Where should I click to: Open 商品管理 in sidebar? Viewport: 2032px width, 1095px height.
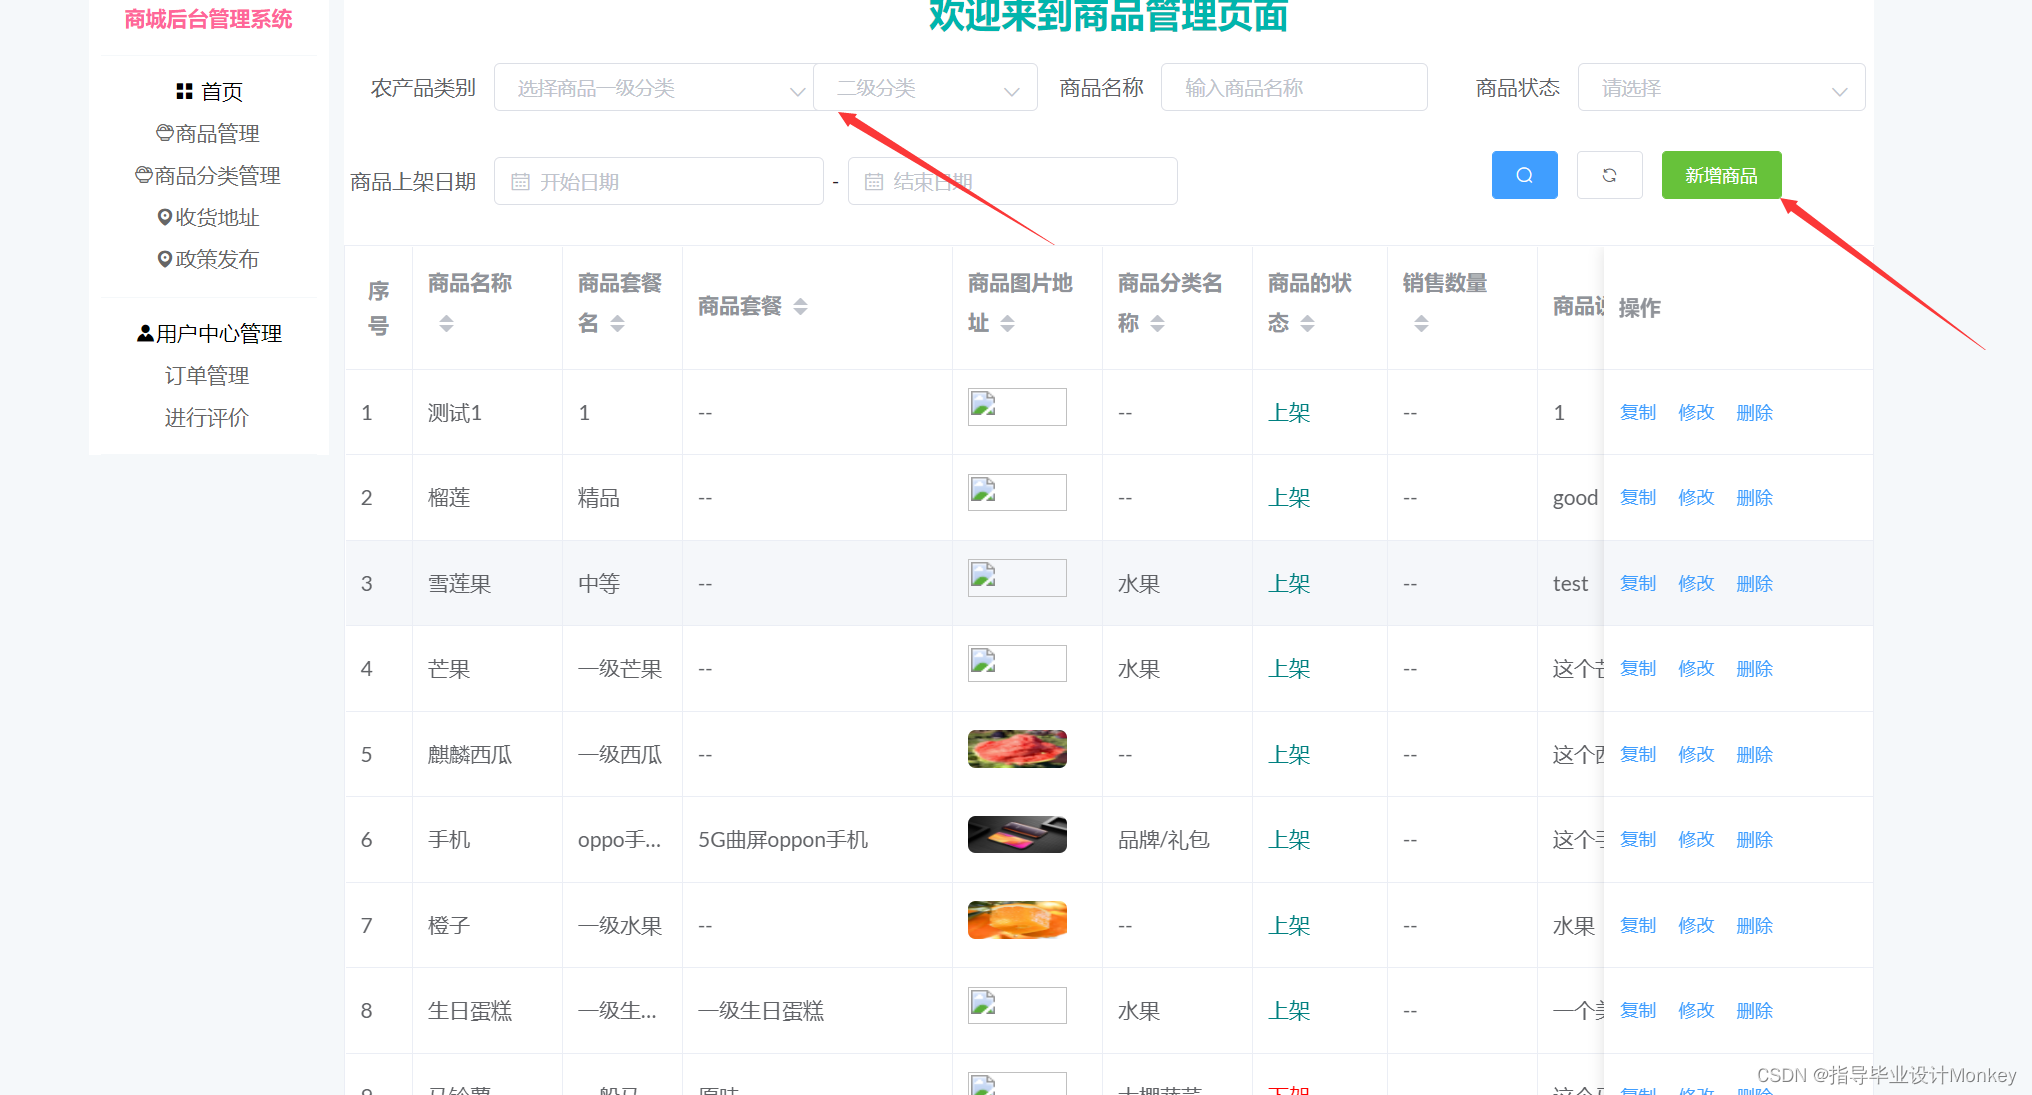pyautogui.click(x=208, y=134)
